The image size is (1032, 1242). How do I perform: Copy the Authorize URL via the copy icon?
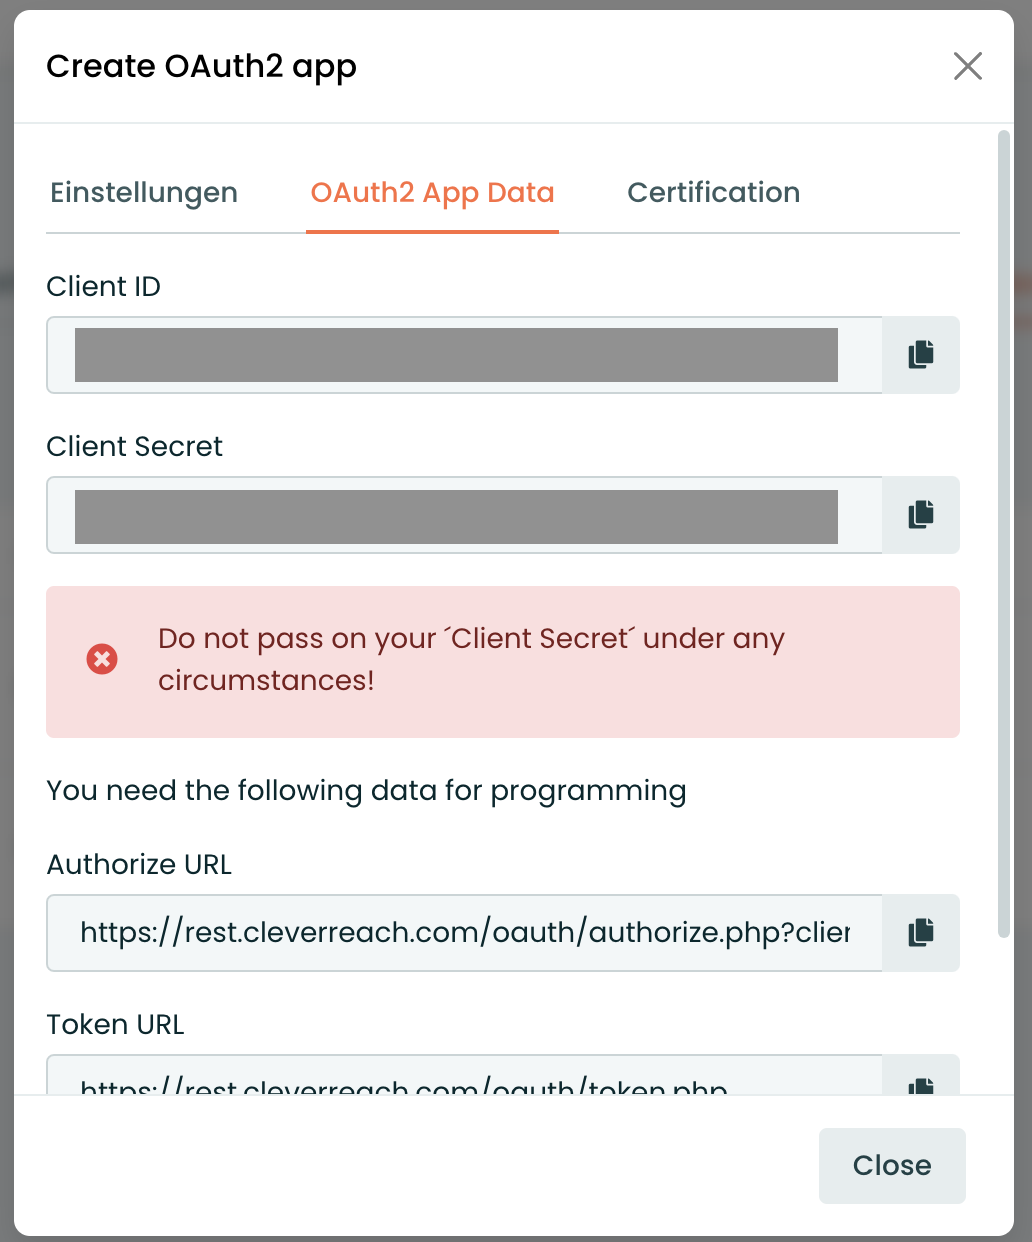[x=920, y=932]
